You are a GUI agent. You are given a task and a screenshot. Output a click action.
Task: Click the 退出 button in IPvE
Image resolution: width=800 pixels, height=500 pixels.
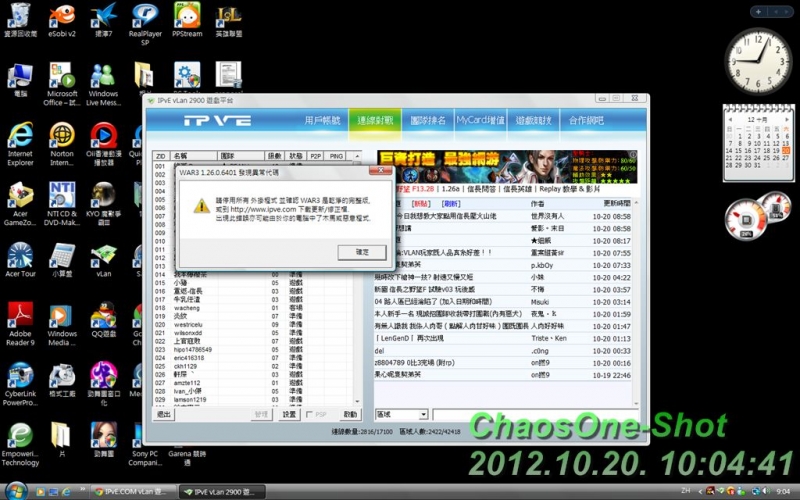[164, 414]
